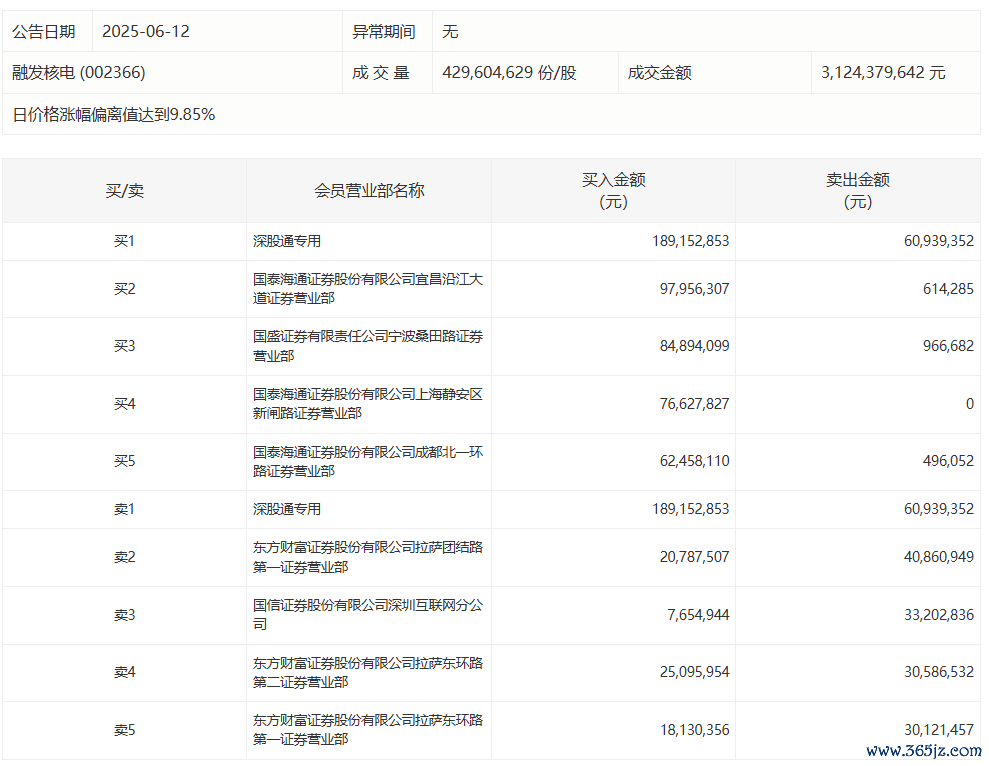This screenshot has width=989, height=766.
Task: Click the 买/卖 column header
Action: [124, 191]
